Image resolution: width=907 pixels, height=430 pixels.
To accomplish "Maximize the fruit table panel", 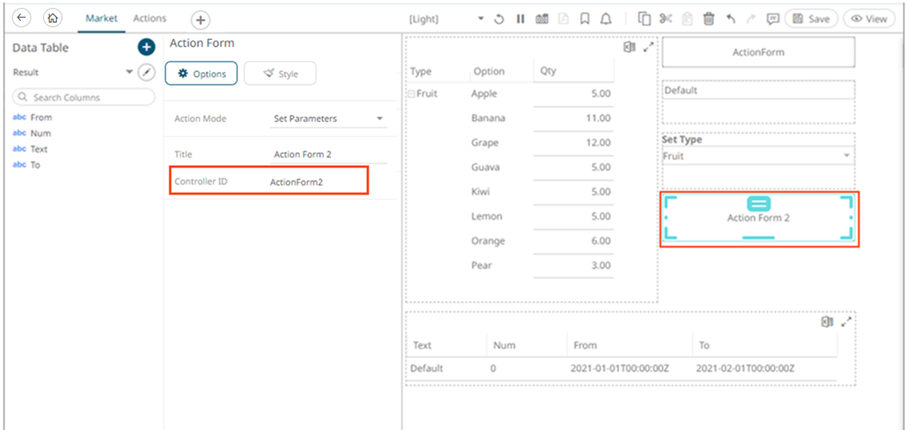I will 648,47.
